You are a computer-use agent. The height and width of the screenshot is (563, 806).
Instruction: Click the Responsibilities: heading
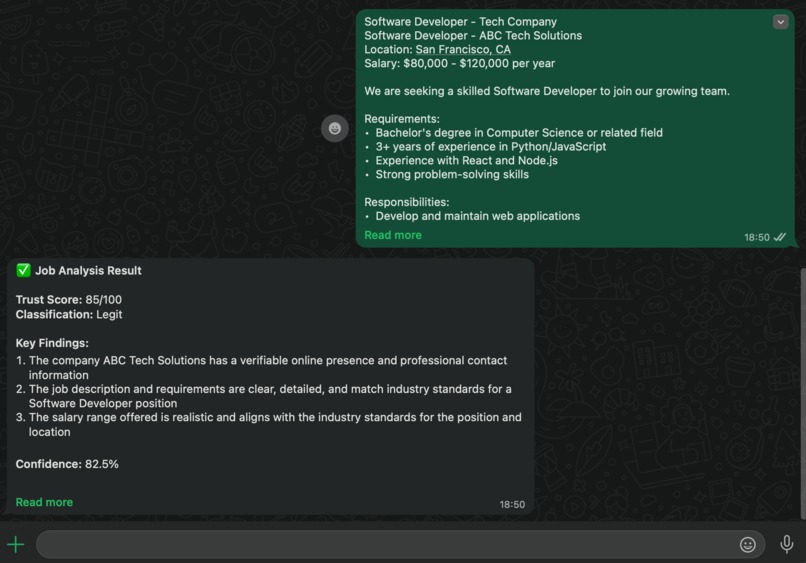click(407, 202)
